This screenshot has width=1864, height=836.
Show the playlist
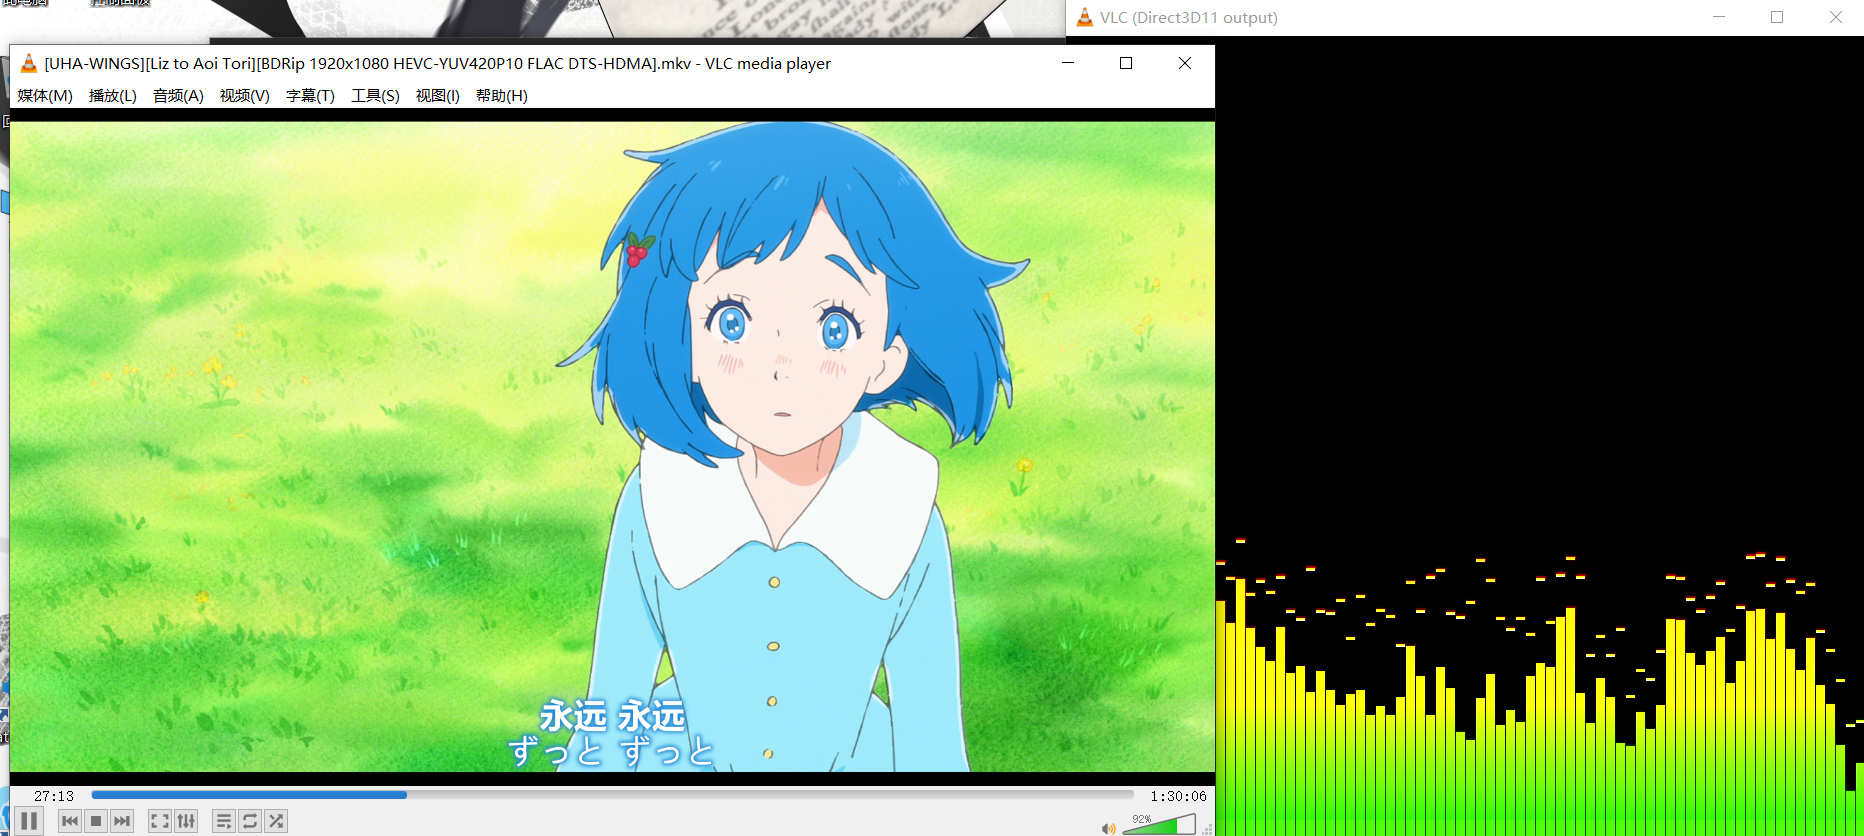click(x=224, y=821)
